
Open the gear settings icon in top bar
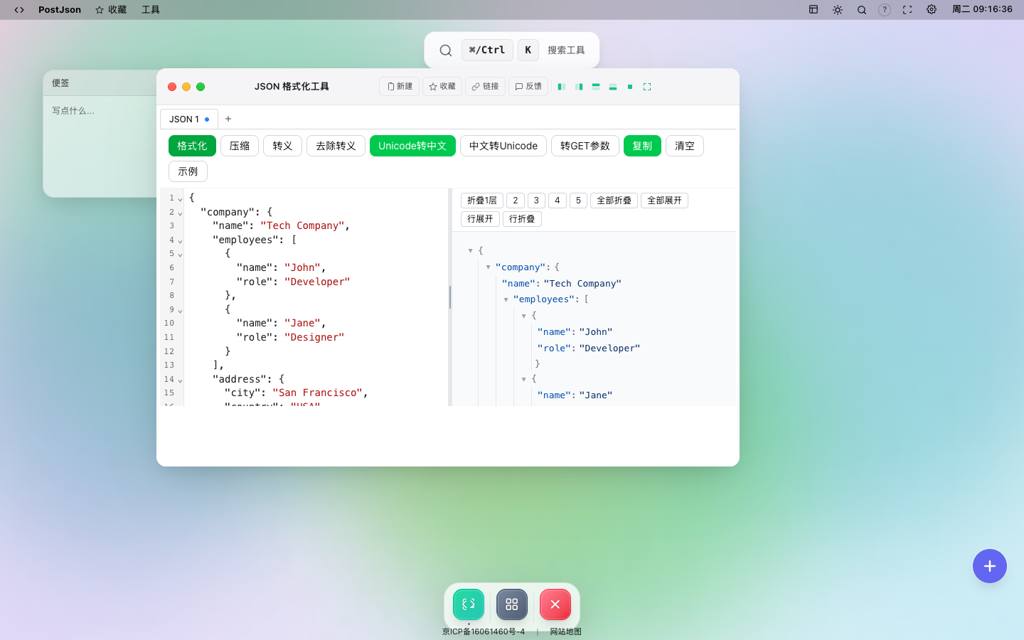(x=931, y=10)
